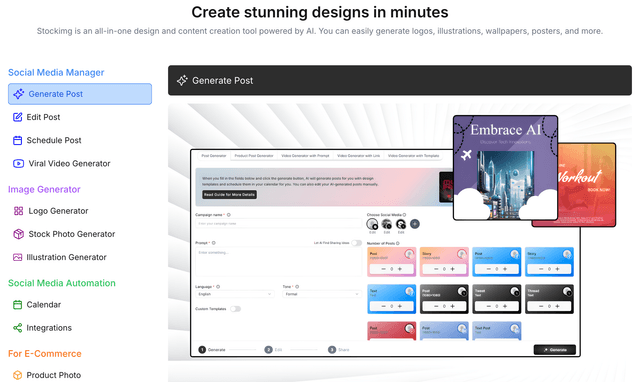
Task: Switch to the Product Post Generator tab
Action: [254, 156]
